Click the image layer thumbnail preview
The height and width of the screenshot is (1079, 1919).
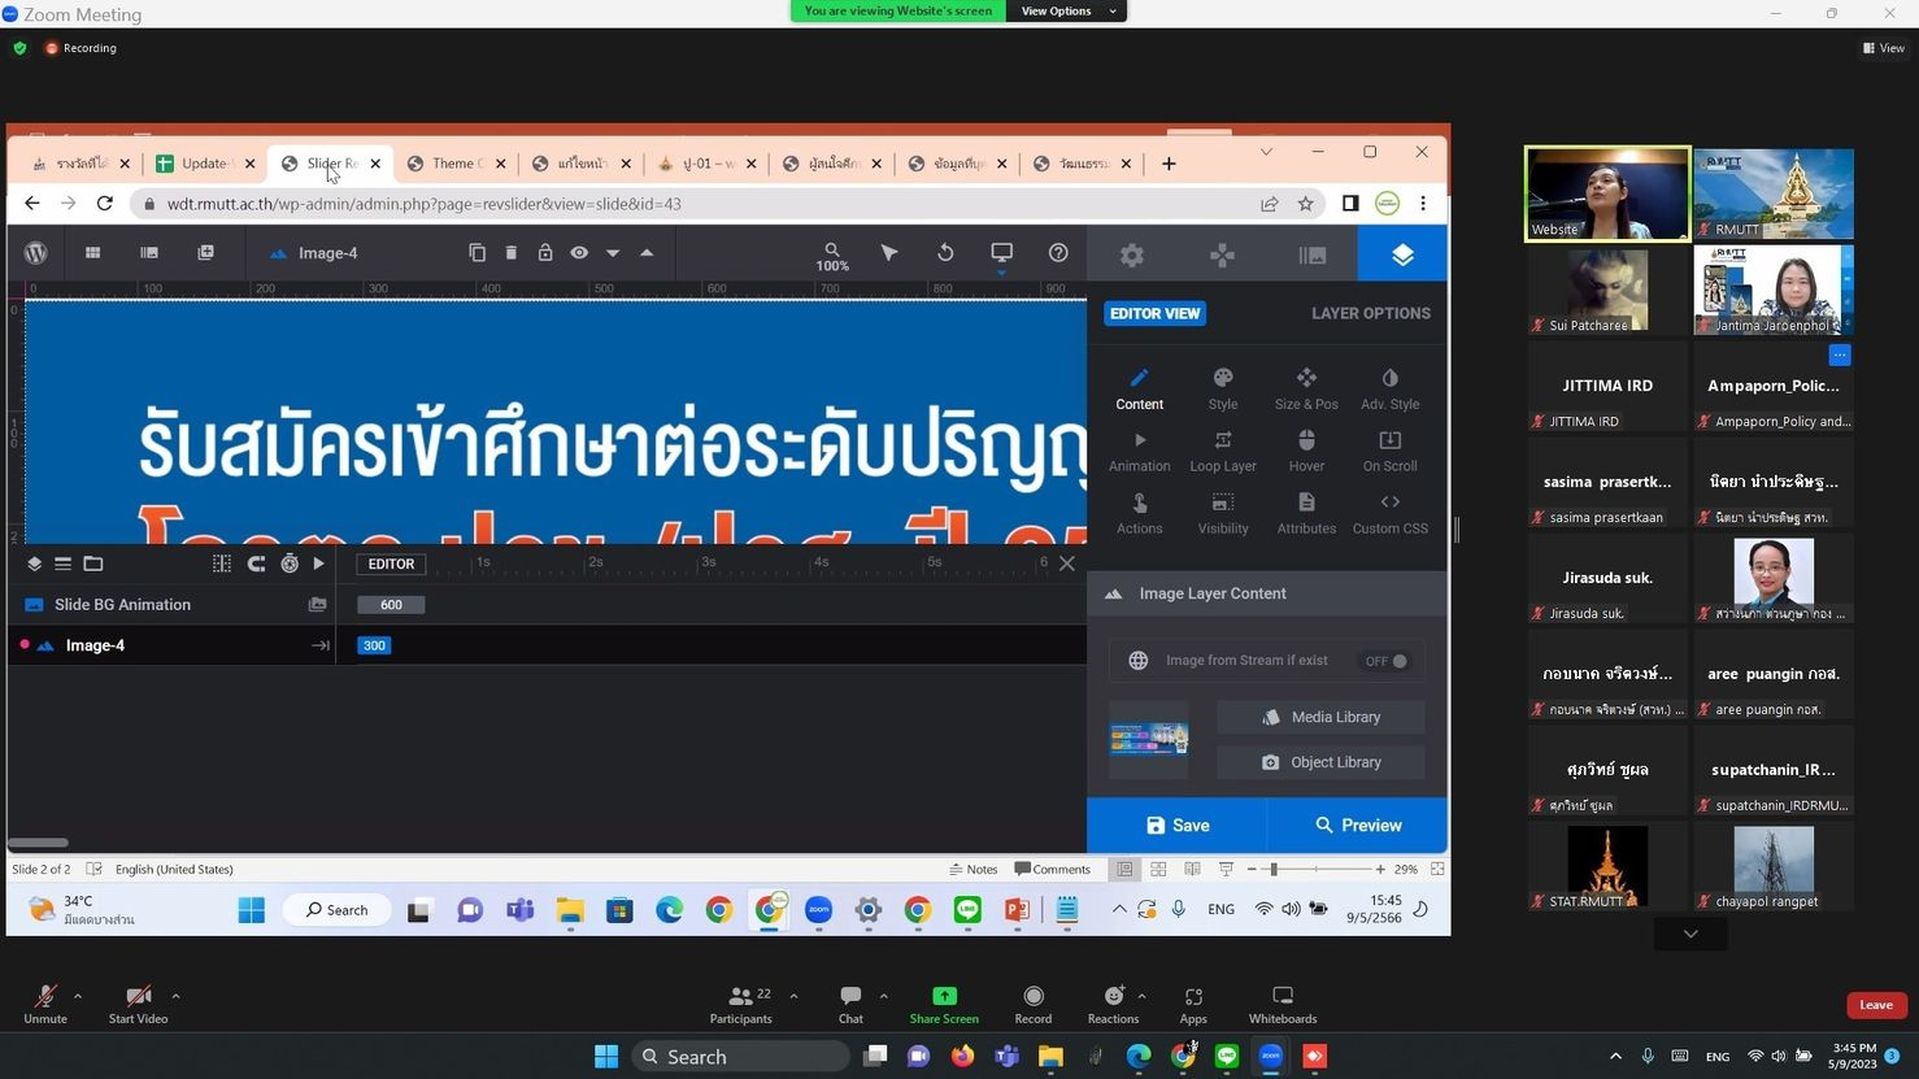pyautogui.click(x=1148, y=739)
